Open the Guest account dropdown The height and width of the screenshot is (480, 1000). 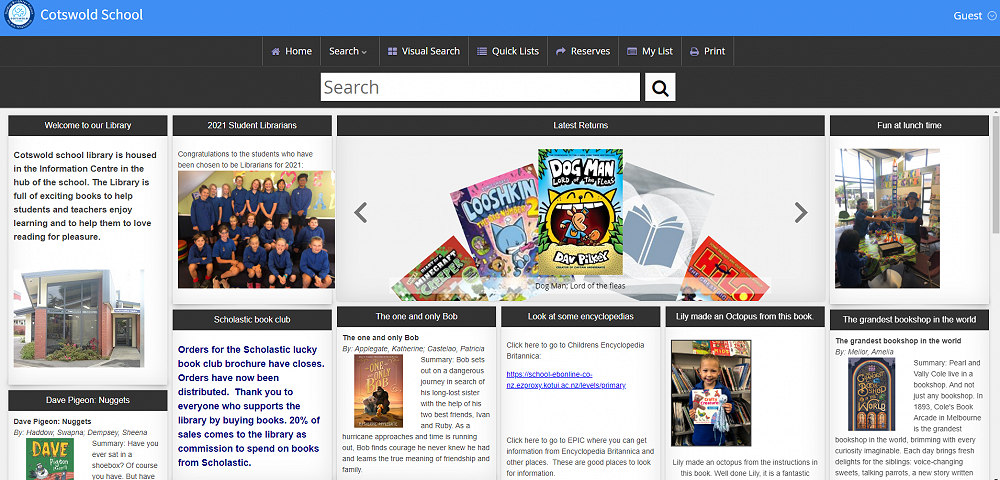click(969, 16)
